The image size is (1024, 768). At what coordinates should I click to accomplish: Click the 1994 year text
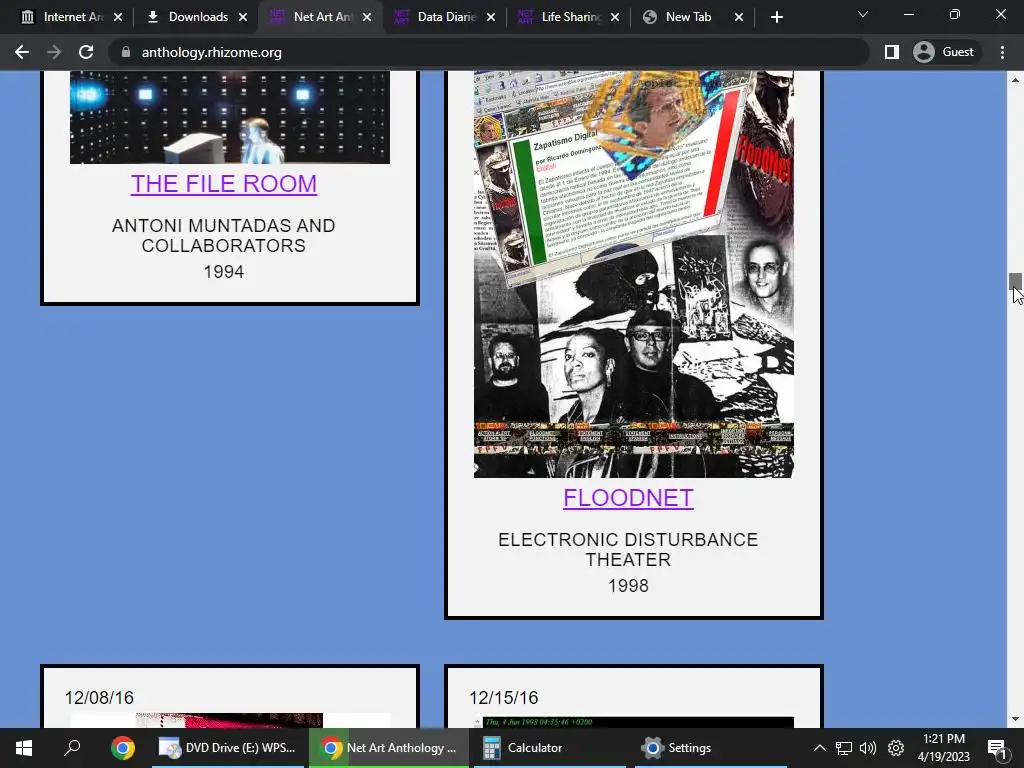(223, 272)
